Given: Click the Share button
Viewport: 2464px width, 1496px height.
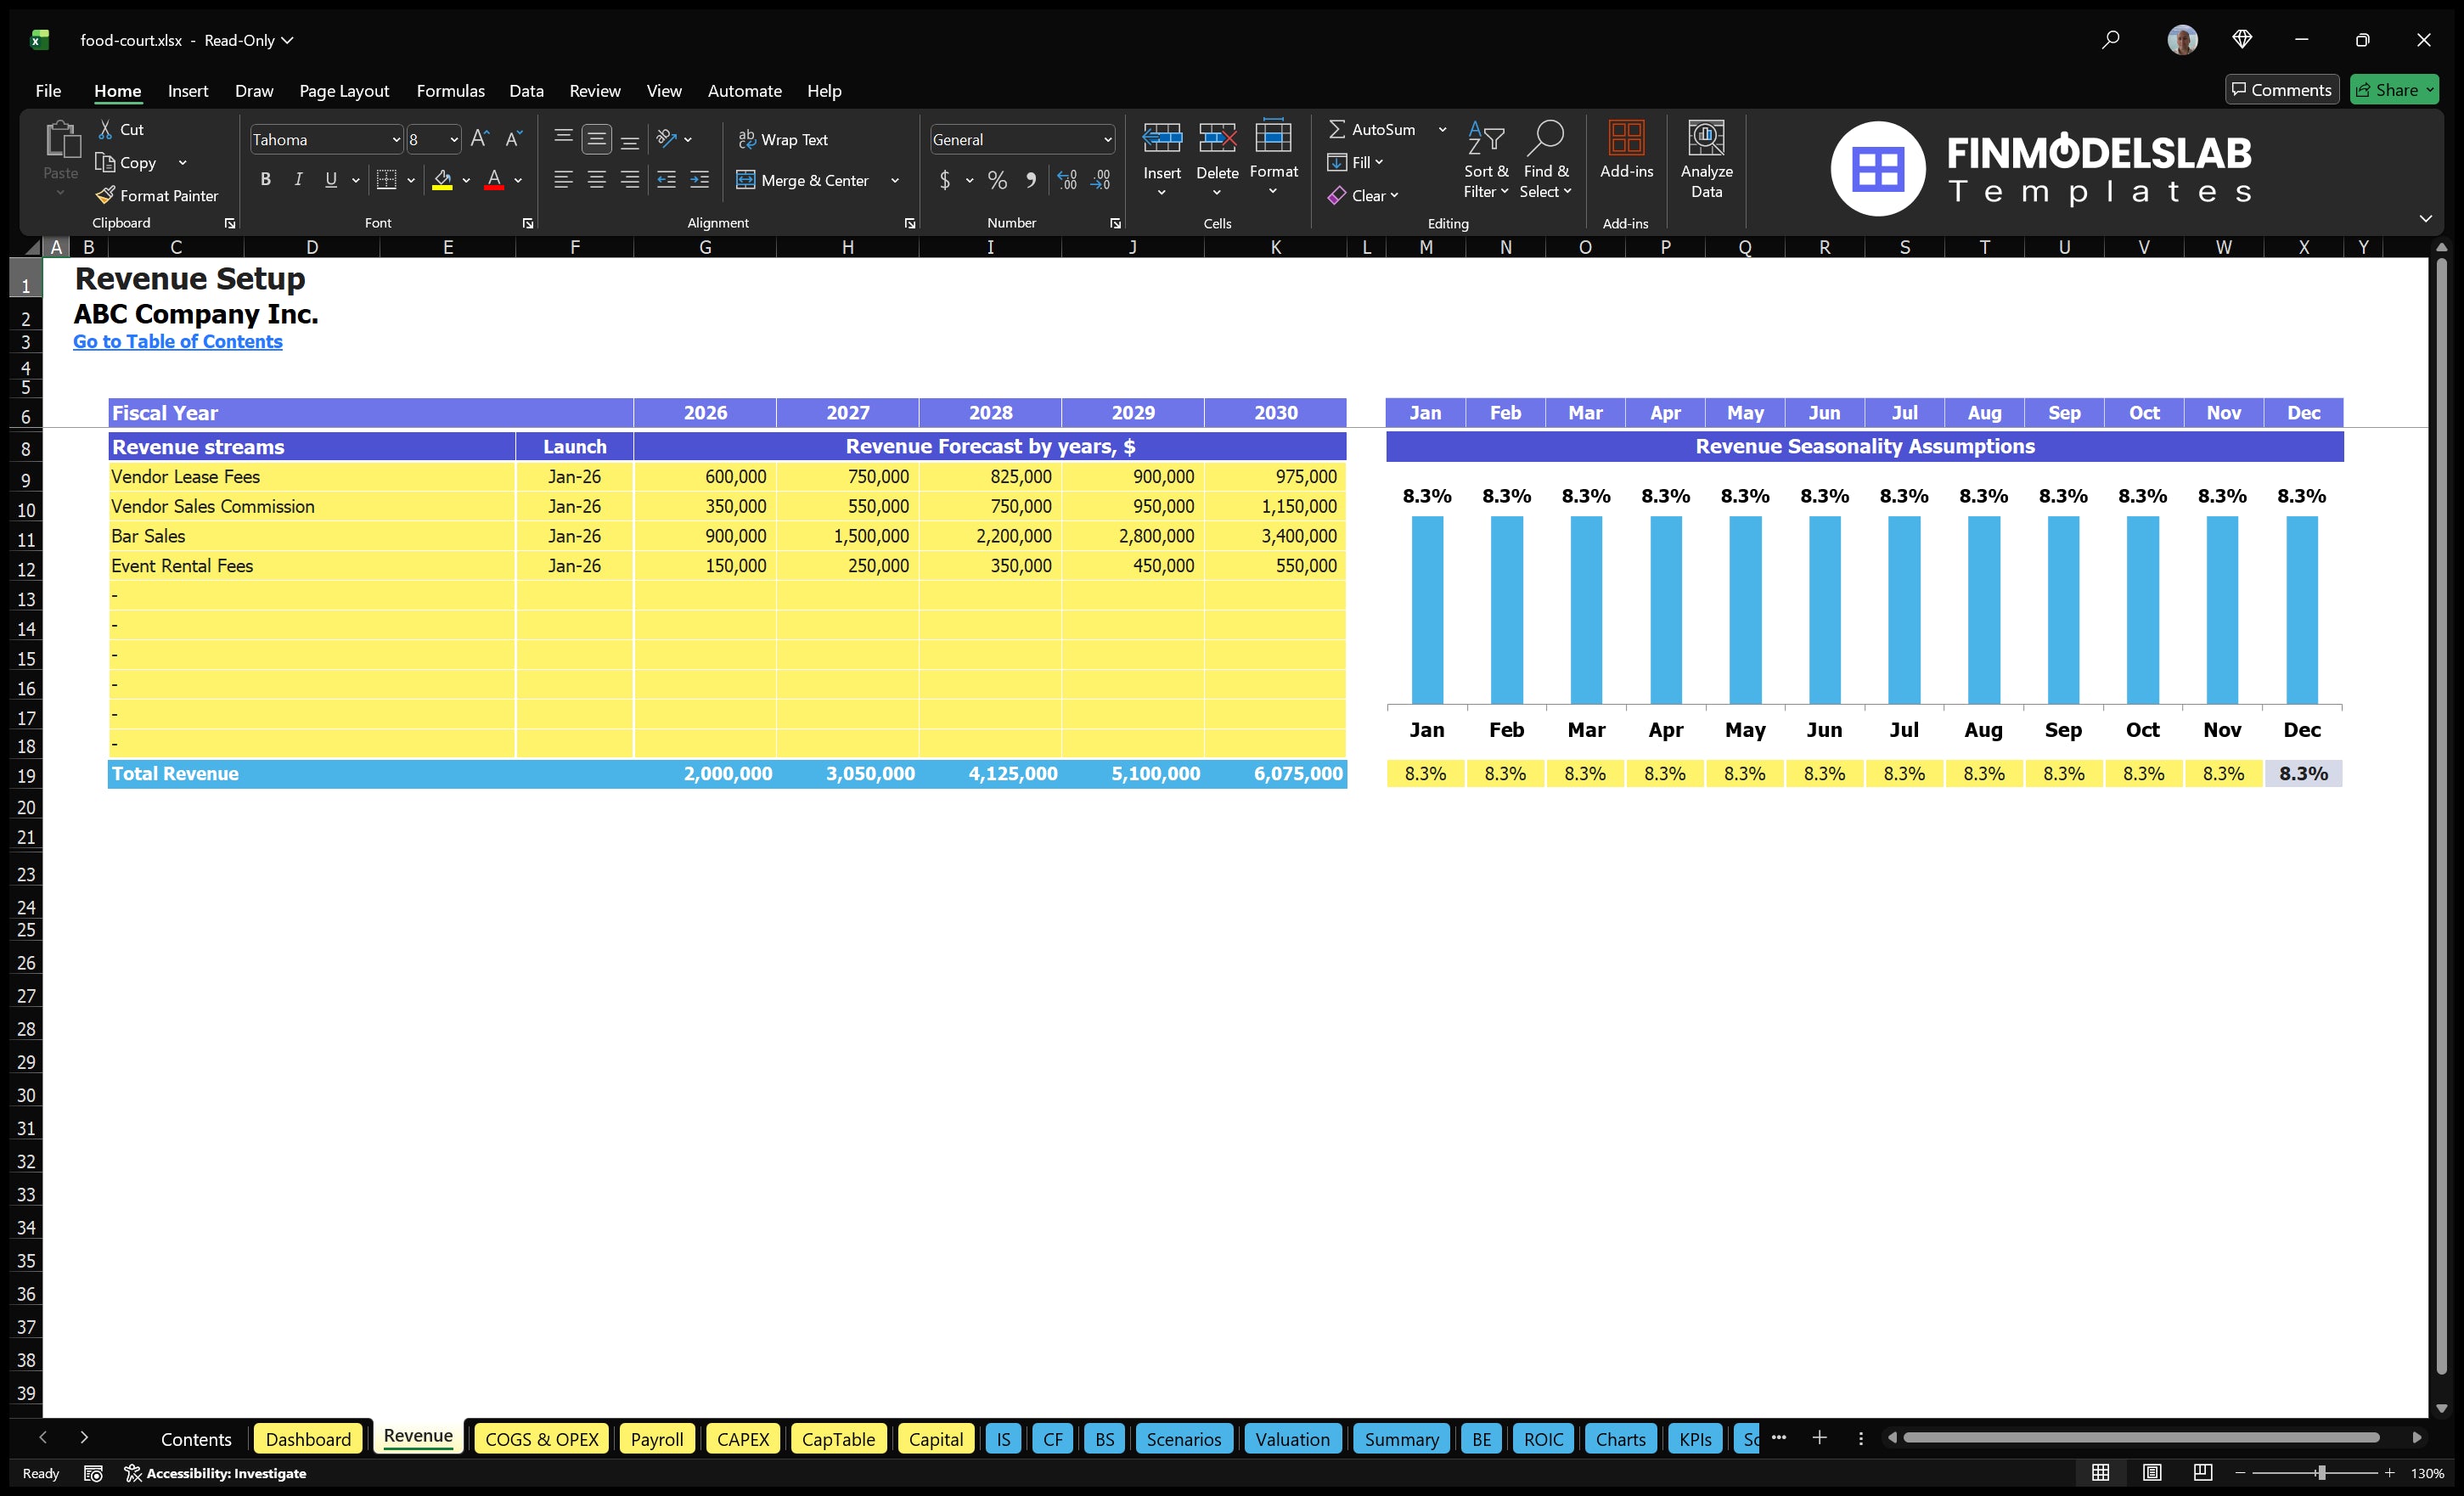Looking at the screenshot, I should coord(2394,89).
